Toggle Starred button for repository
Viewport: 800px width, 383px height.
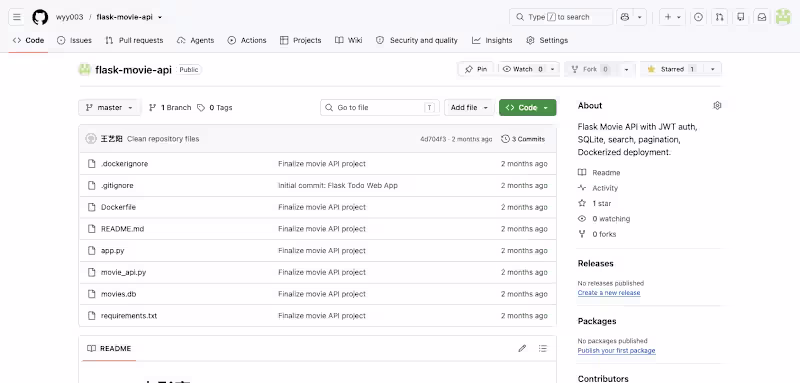click(671, 69)
